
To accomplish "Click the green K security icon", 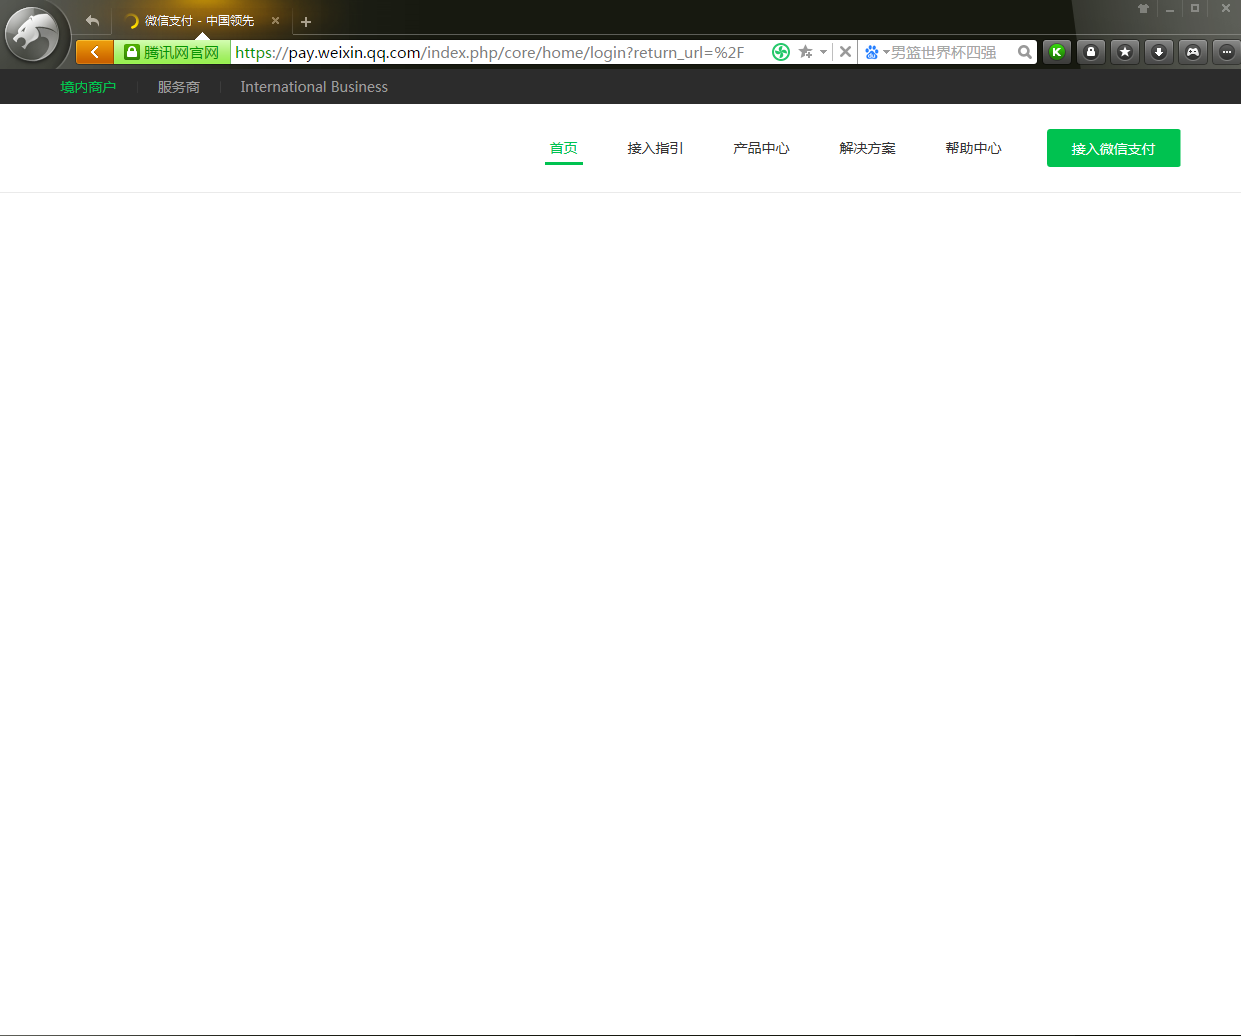I will [x=1057, y=52].
